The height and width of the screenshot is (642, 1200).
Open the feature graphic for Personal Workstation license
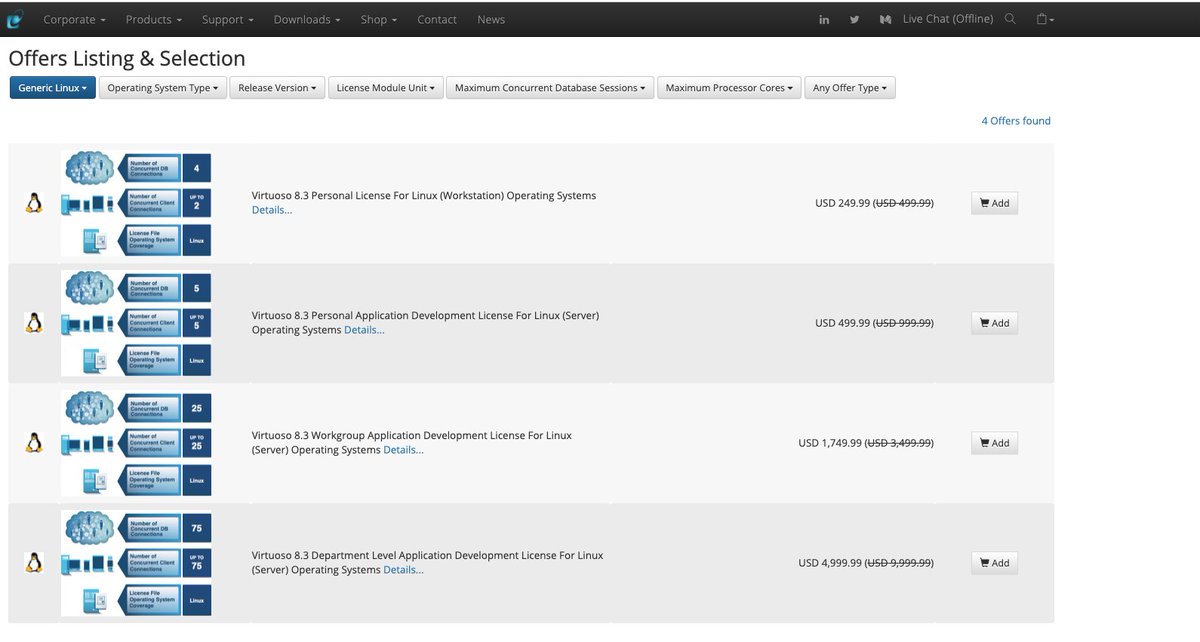(136, 203)
